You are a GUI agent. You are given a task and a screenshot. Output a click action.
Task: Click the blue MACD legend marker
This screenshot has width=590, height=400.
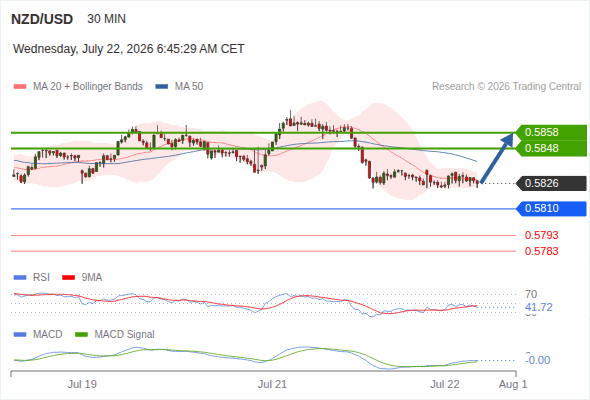coord(20,335)
